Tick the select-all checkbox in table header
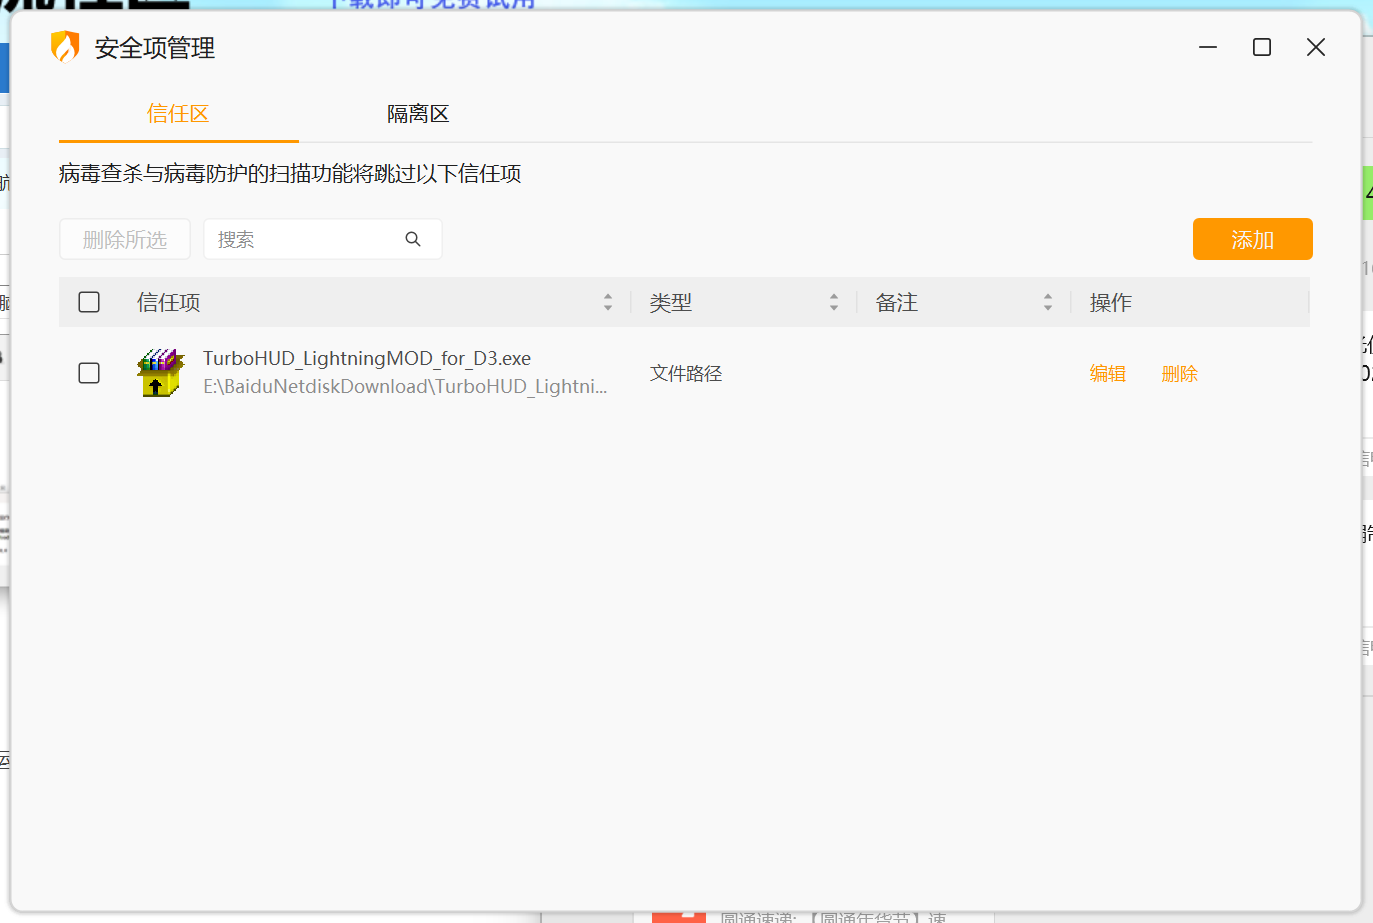The image size is (1373, 923). [x=89, y=302]
